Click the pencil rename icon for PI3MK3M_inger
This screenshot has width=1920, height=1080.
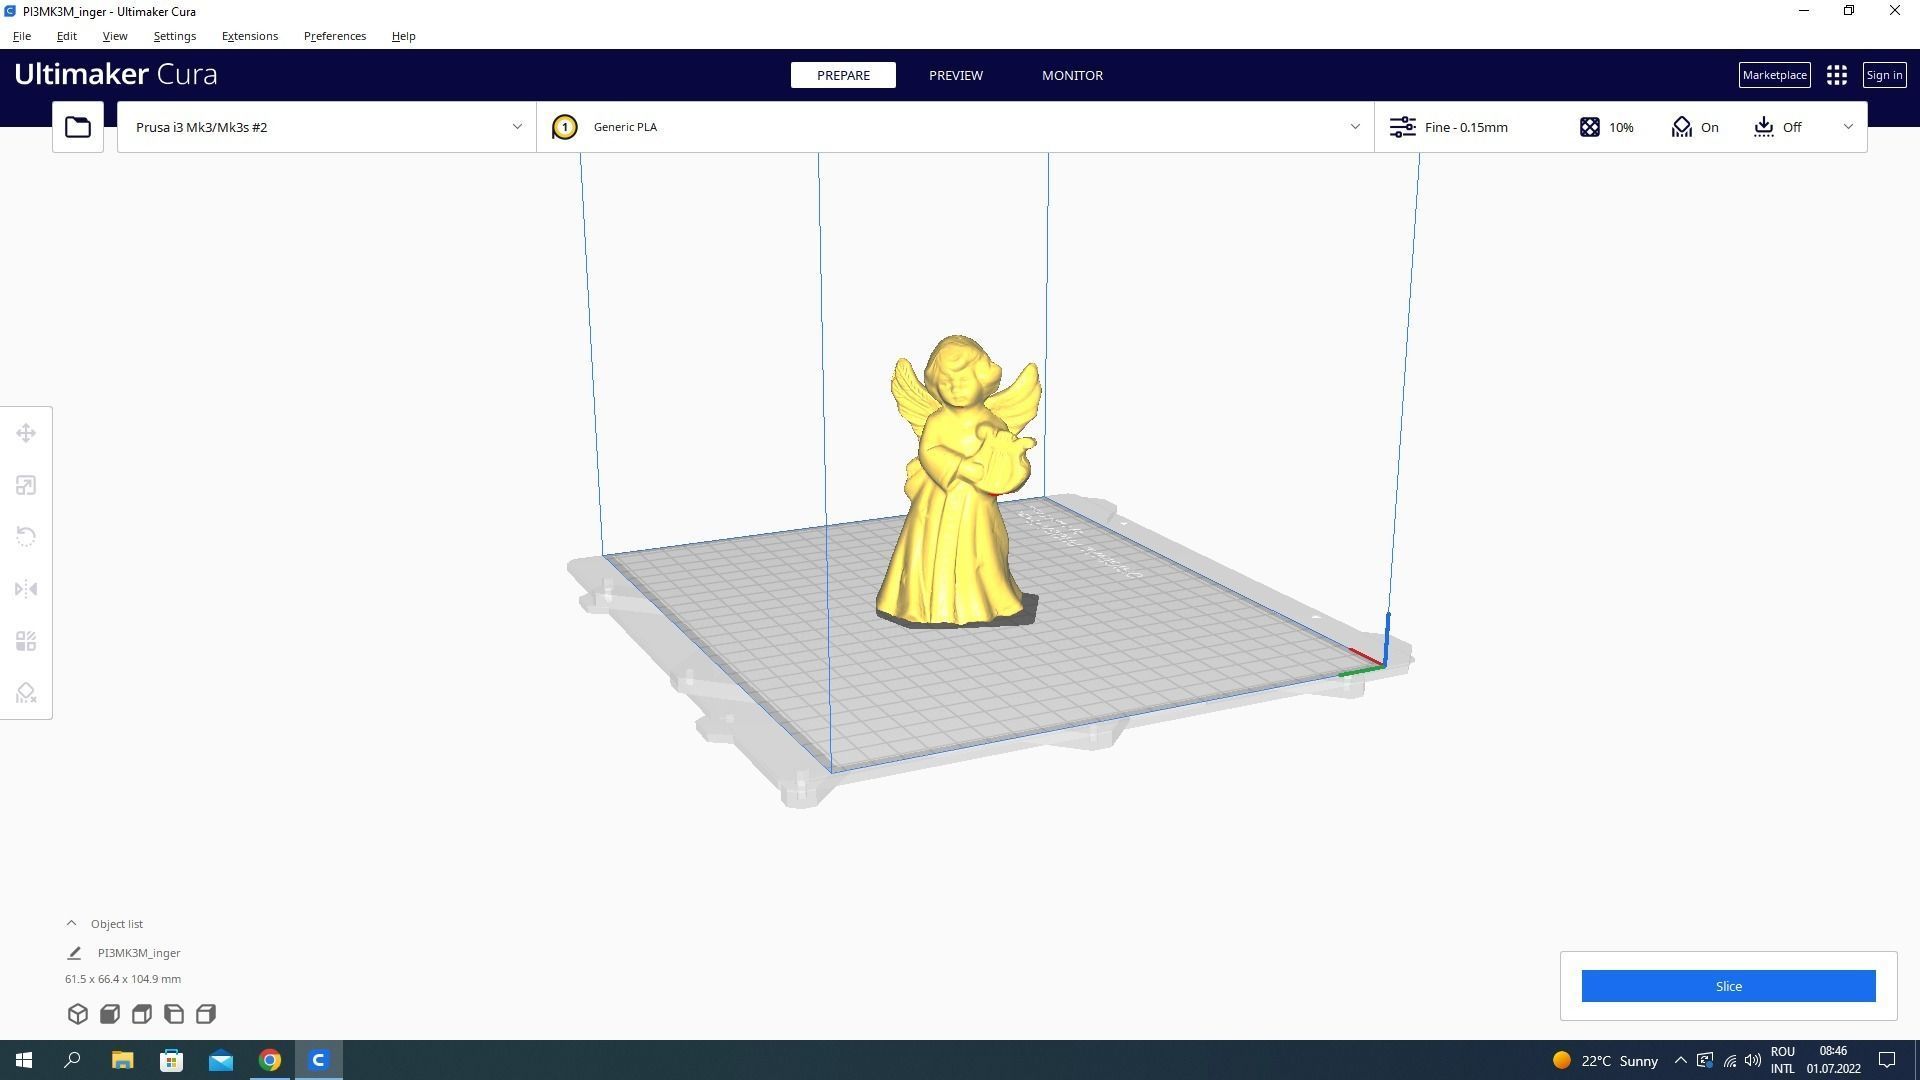click(74, 953)
